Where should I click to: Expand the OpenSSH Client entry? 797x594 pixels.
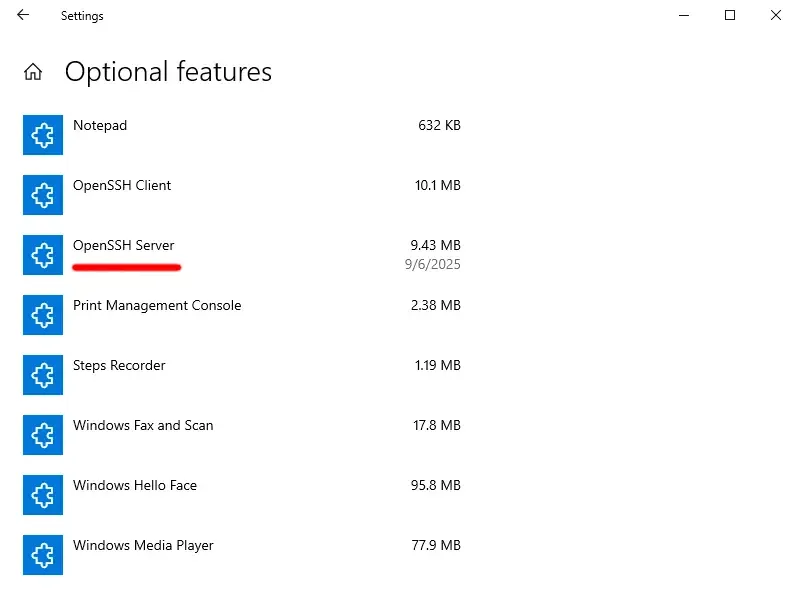122,186
